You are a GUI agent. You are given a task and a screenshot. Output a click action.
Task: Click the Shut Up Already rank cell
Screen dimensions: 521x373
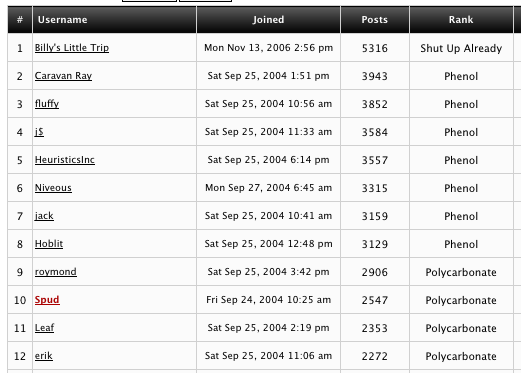(461, 48)
